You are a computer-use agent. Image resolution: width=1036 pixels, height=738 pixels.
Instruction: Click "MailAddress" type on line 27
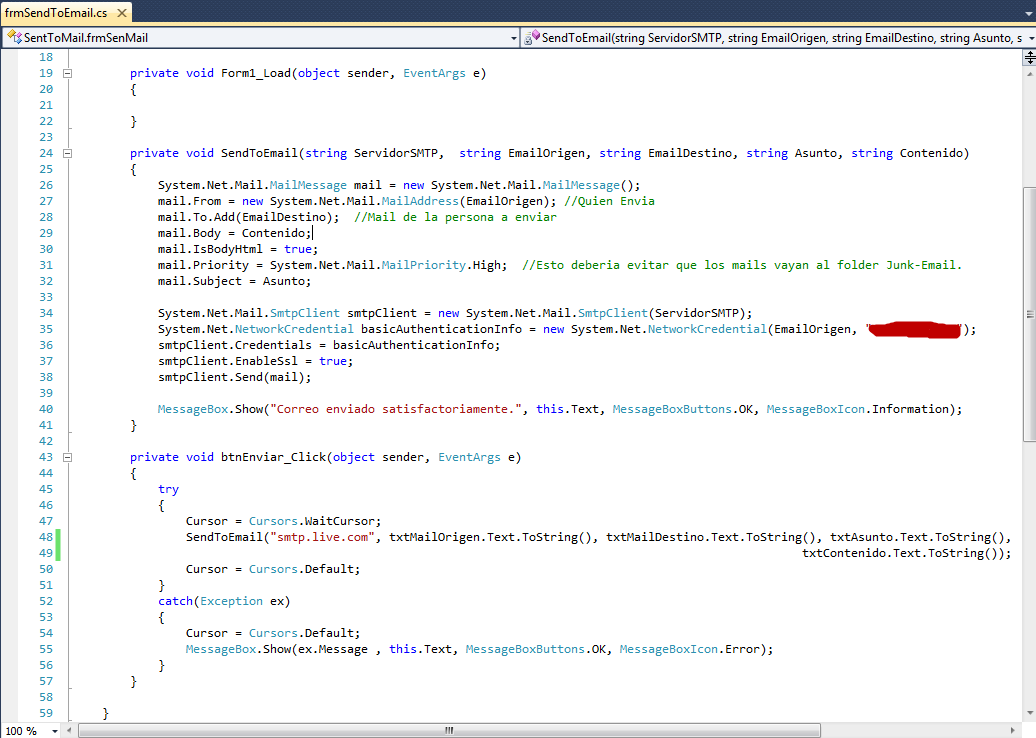point(420,201)
